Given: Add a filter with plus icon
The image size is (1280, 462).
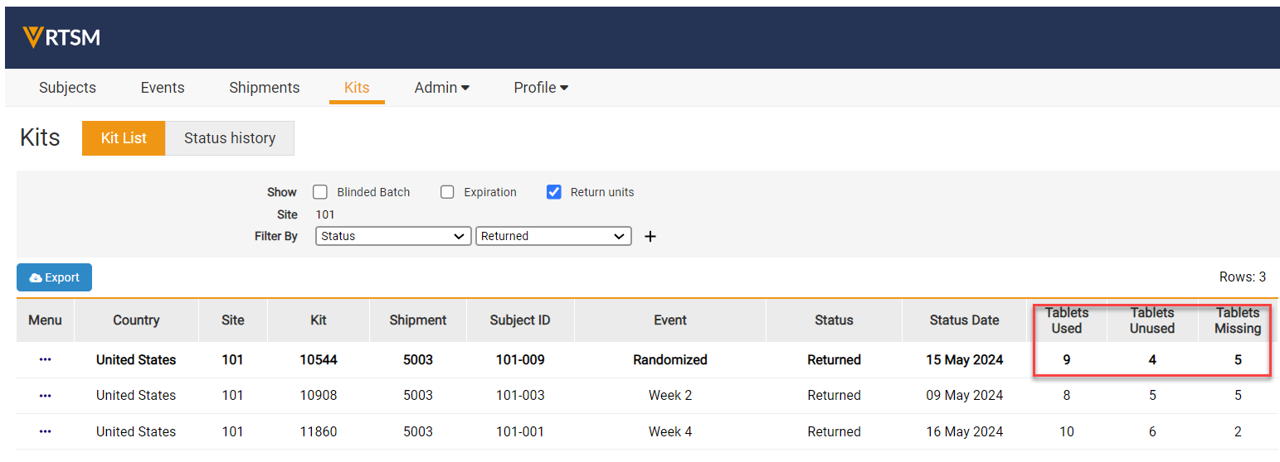Looking at the screenshot, I should (x=650, y=237).
